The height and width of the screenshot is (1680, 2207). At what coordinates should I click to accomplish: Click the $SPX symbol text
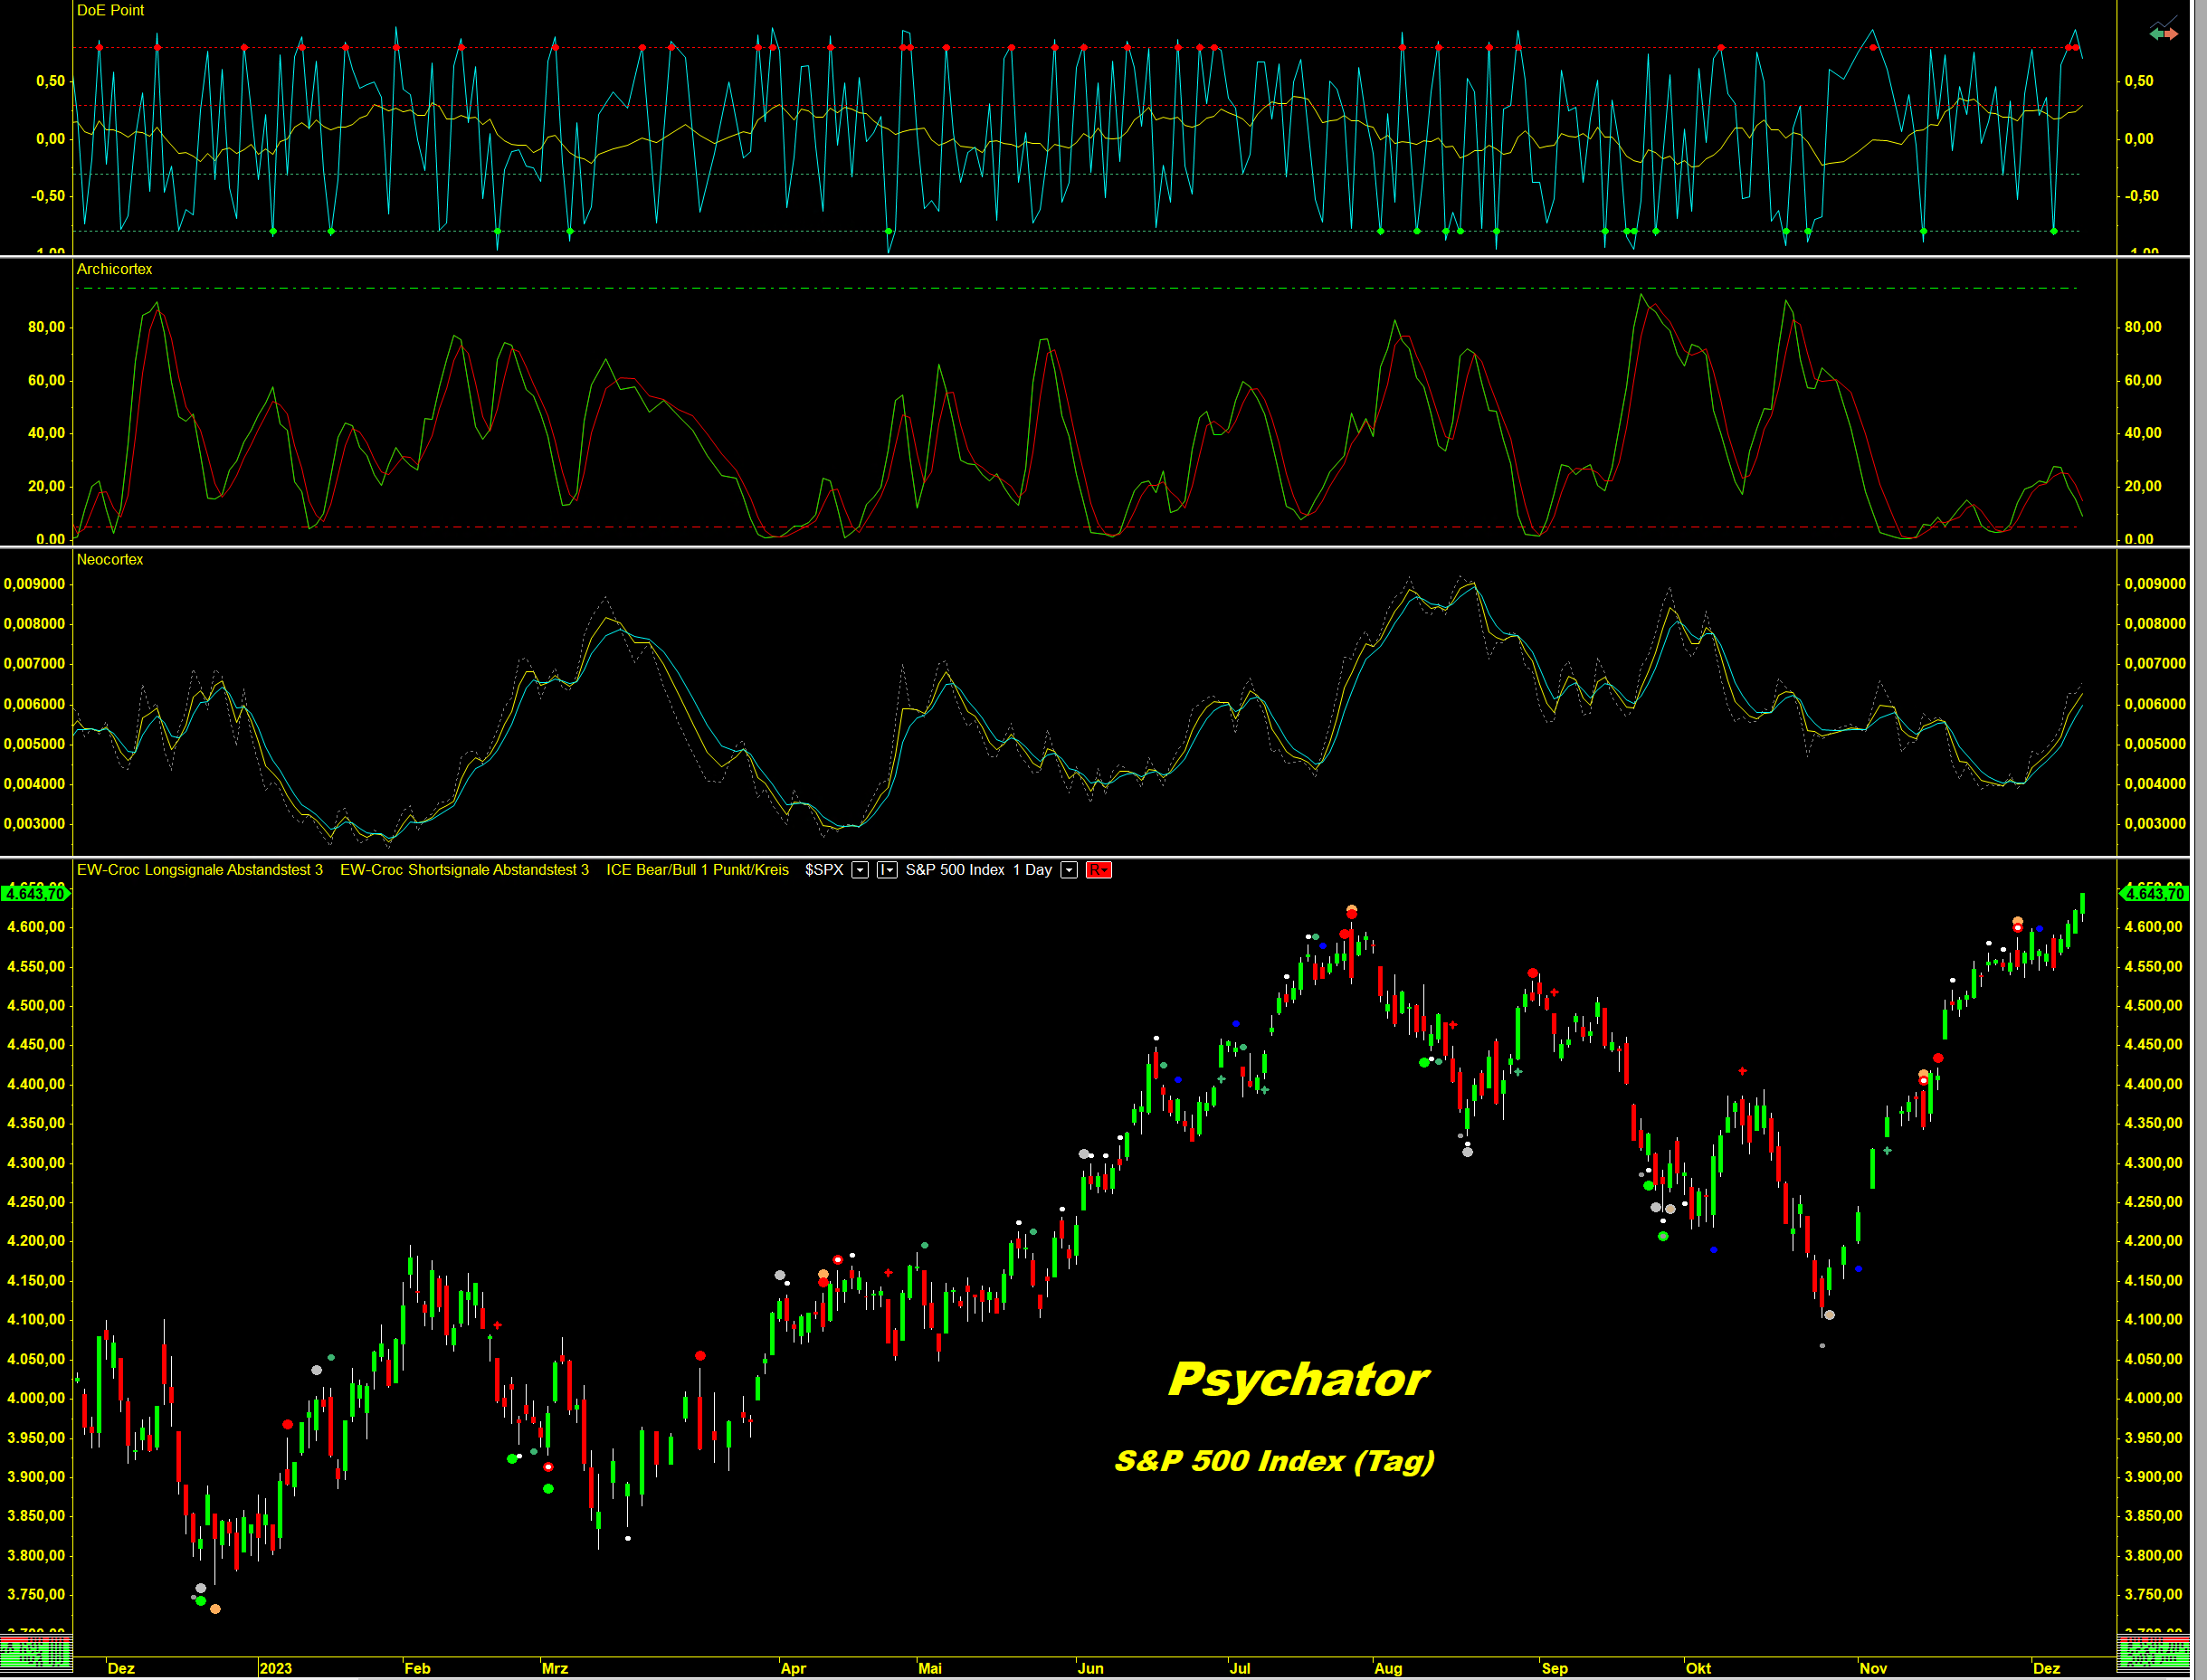click(x=824, y=870)
